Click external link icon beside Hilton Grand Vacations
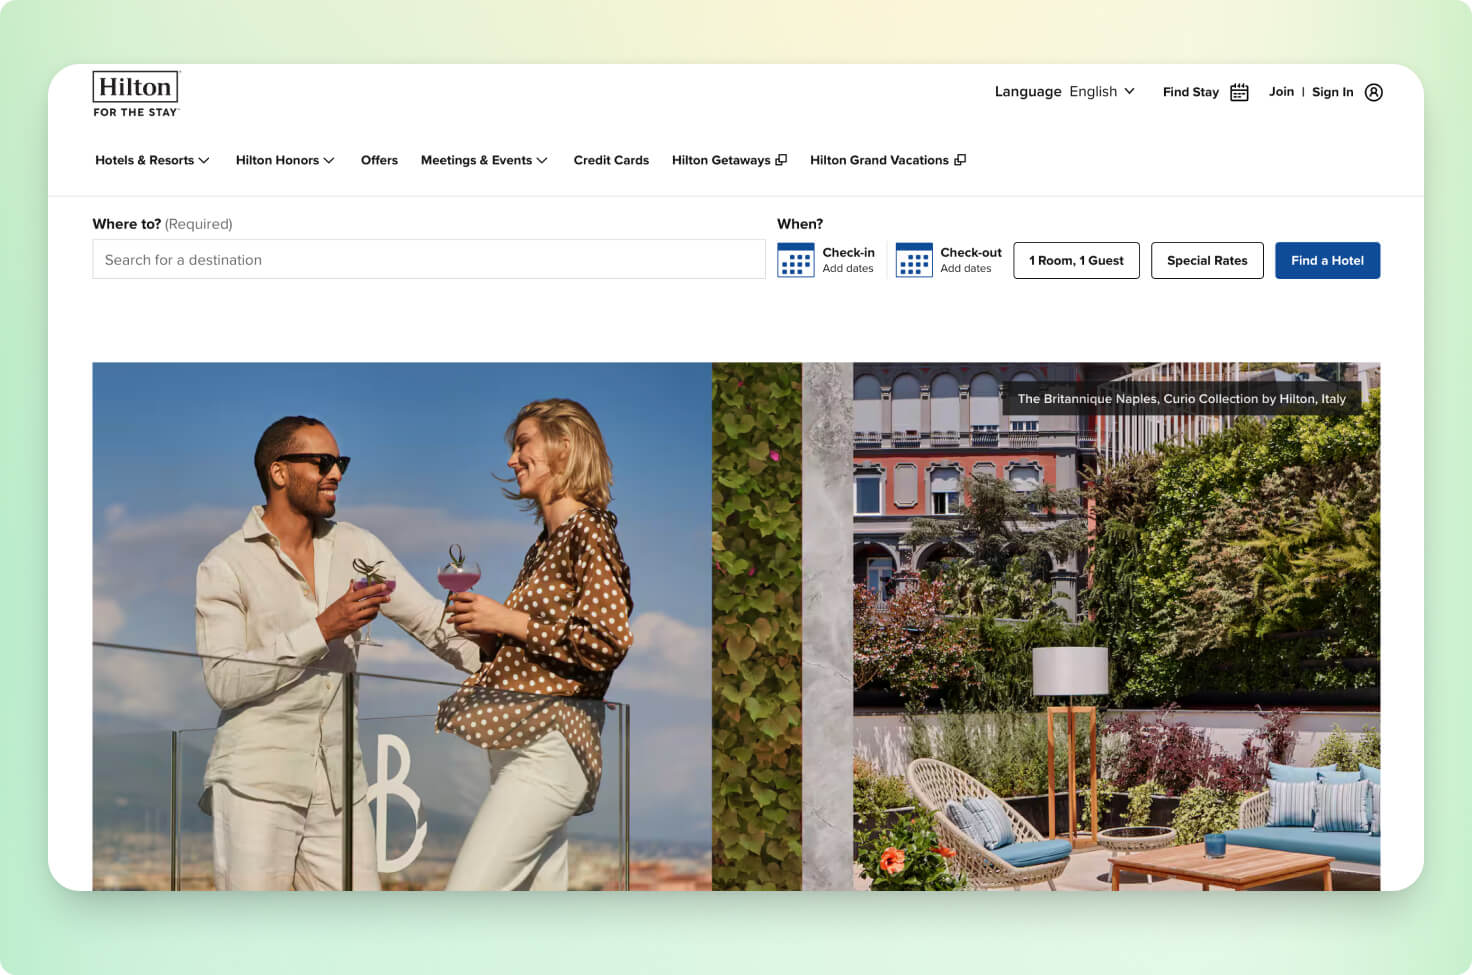 (x=960, y=160)
